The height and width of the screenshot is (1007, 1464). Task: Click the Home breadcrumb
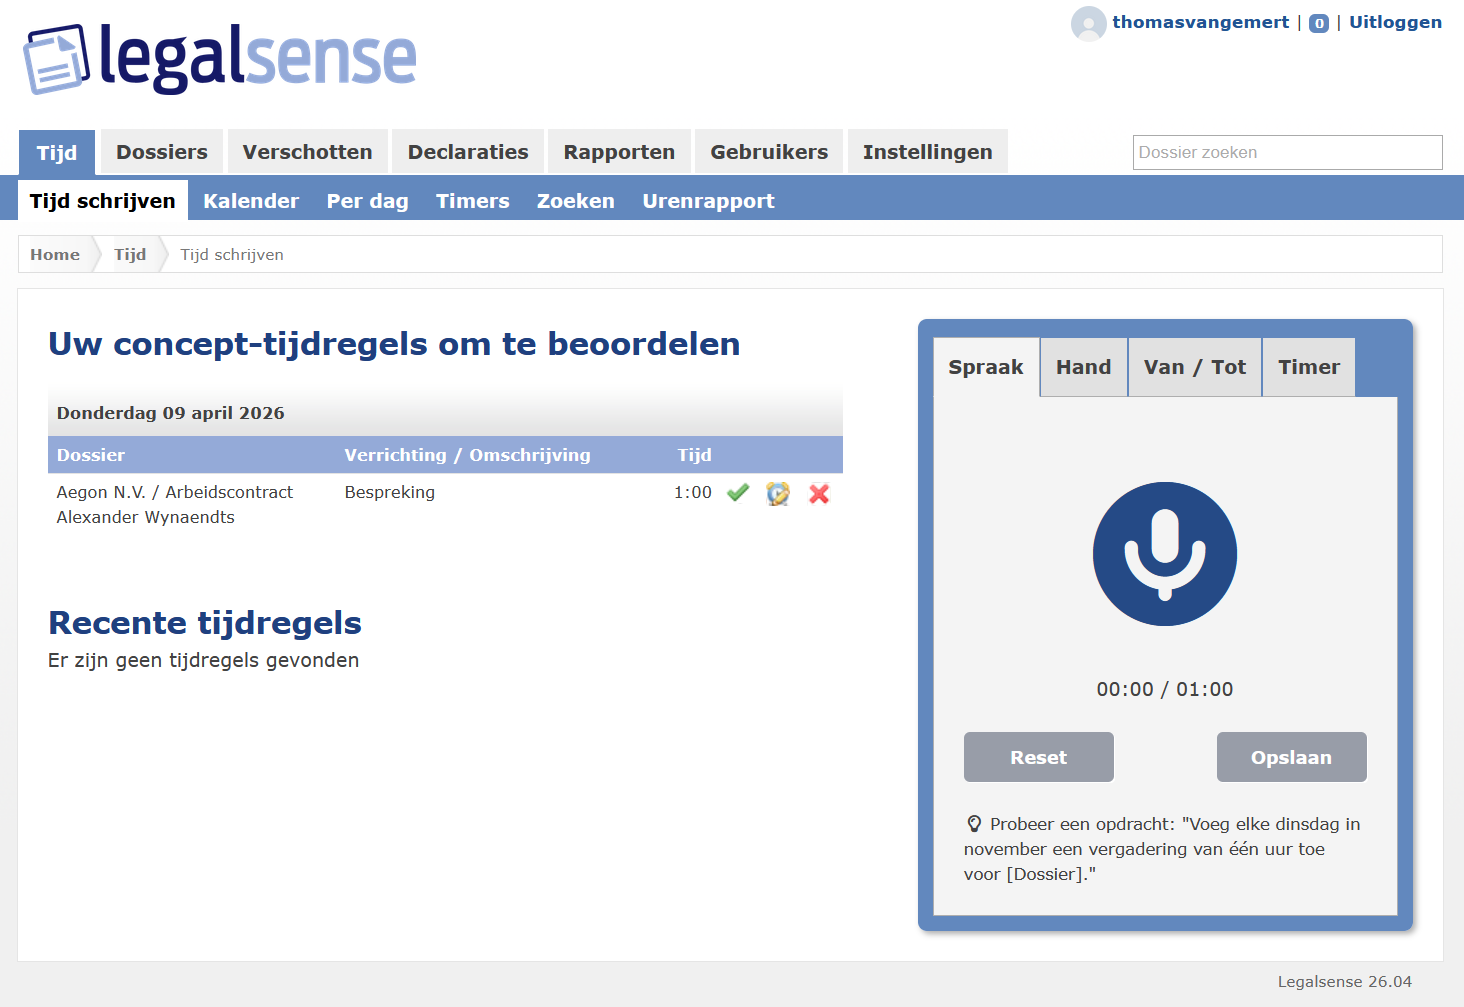pos(55,254)
